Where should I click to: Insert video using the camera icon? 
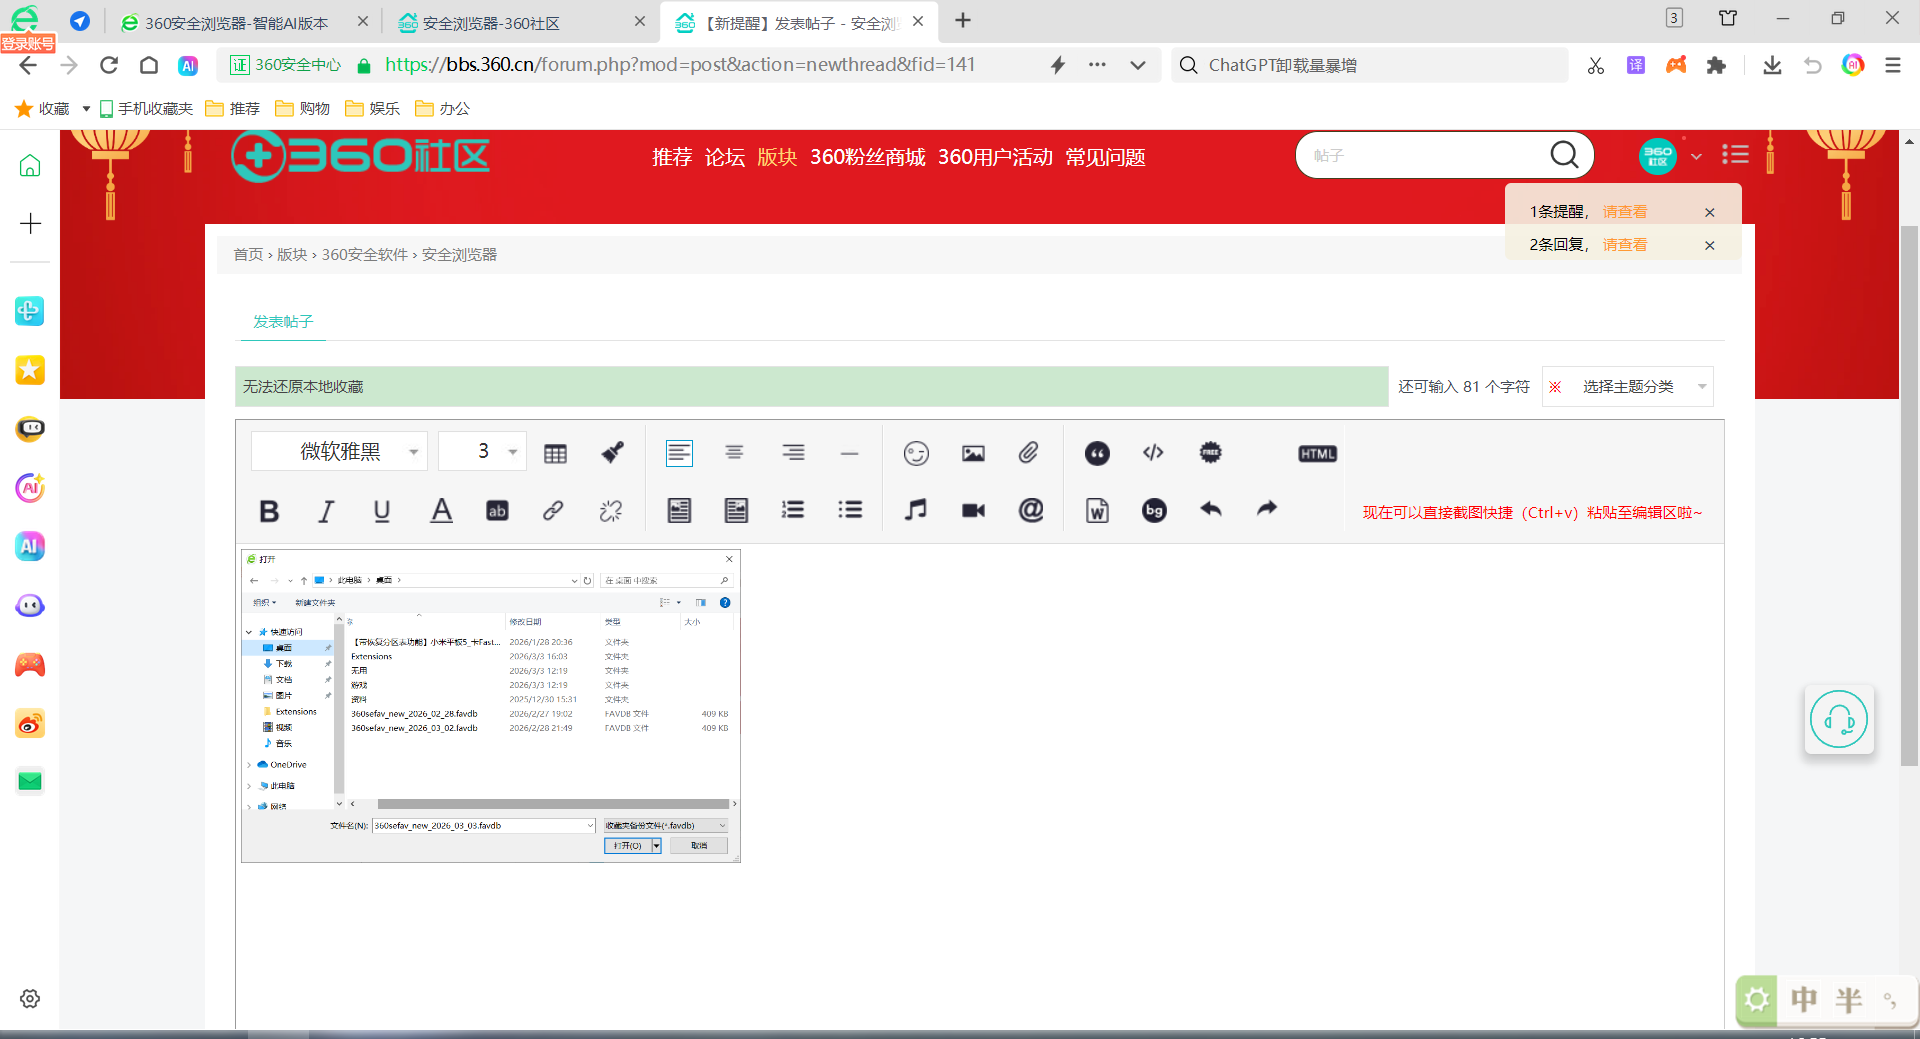pos(973,510)
